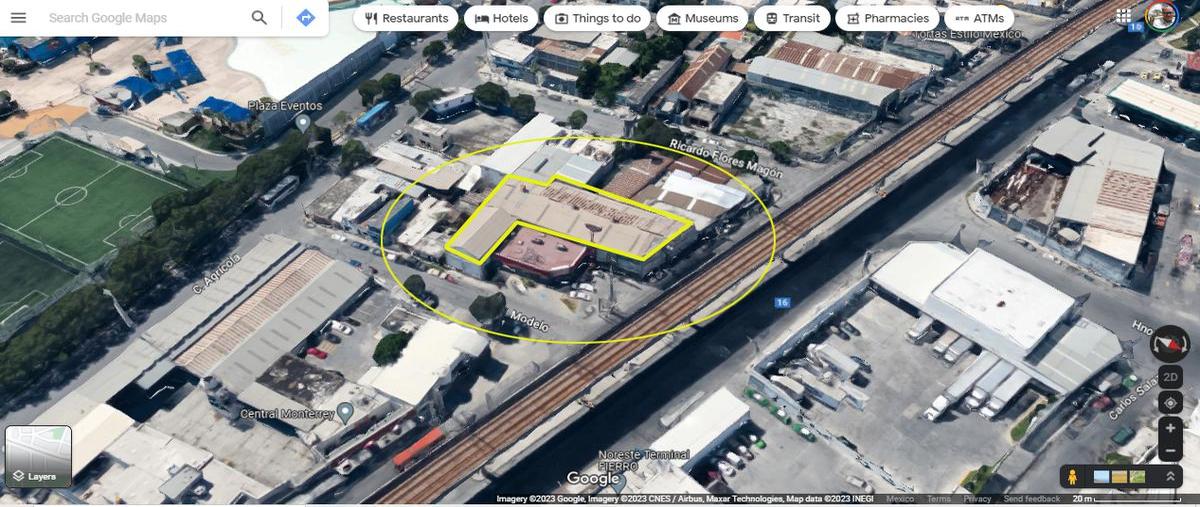The width and height of the screenshot is (1200, 507).
Task: Click the Plaza Eventos map pin
Action: coord(304,122)
